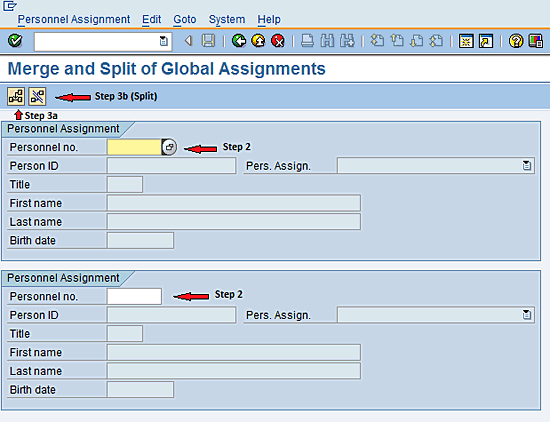This screenshot has width=550, height=422.
Task: Click the green Back arrow icon
Action: (239, 41)
